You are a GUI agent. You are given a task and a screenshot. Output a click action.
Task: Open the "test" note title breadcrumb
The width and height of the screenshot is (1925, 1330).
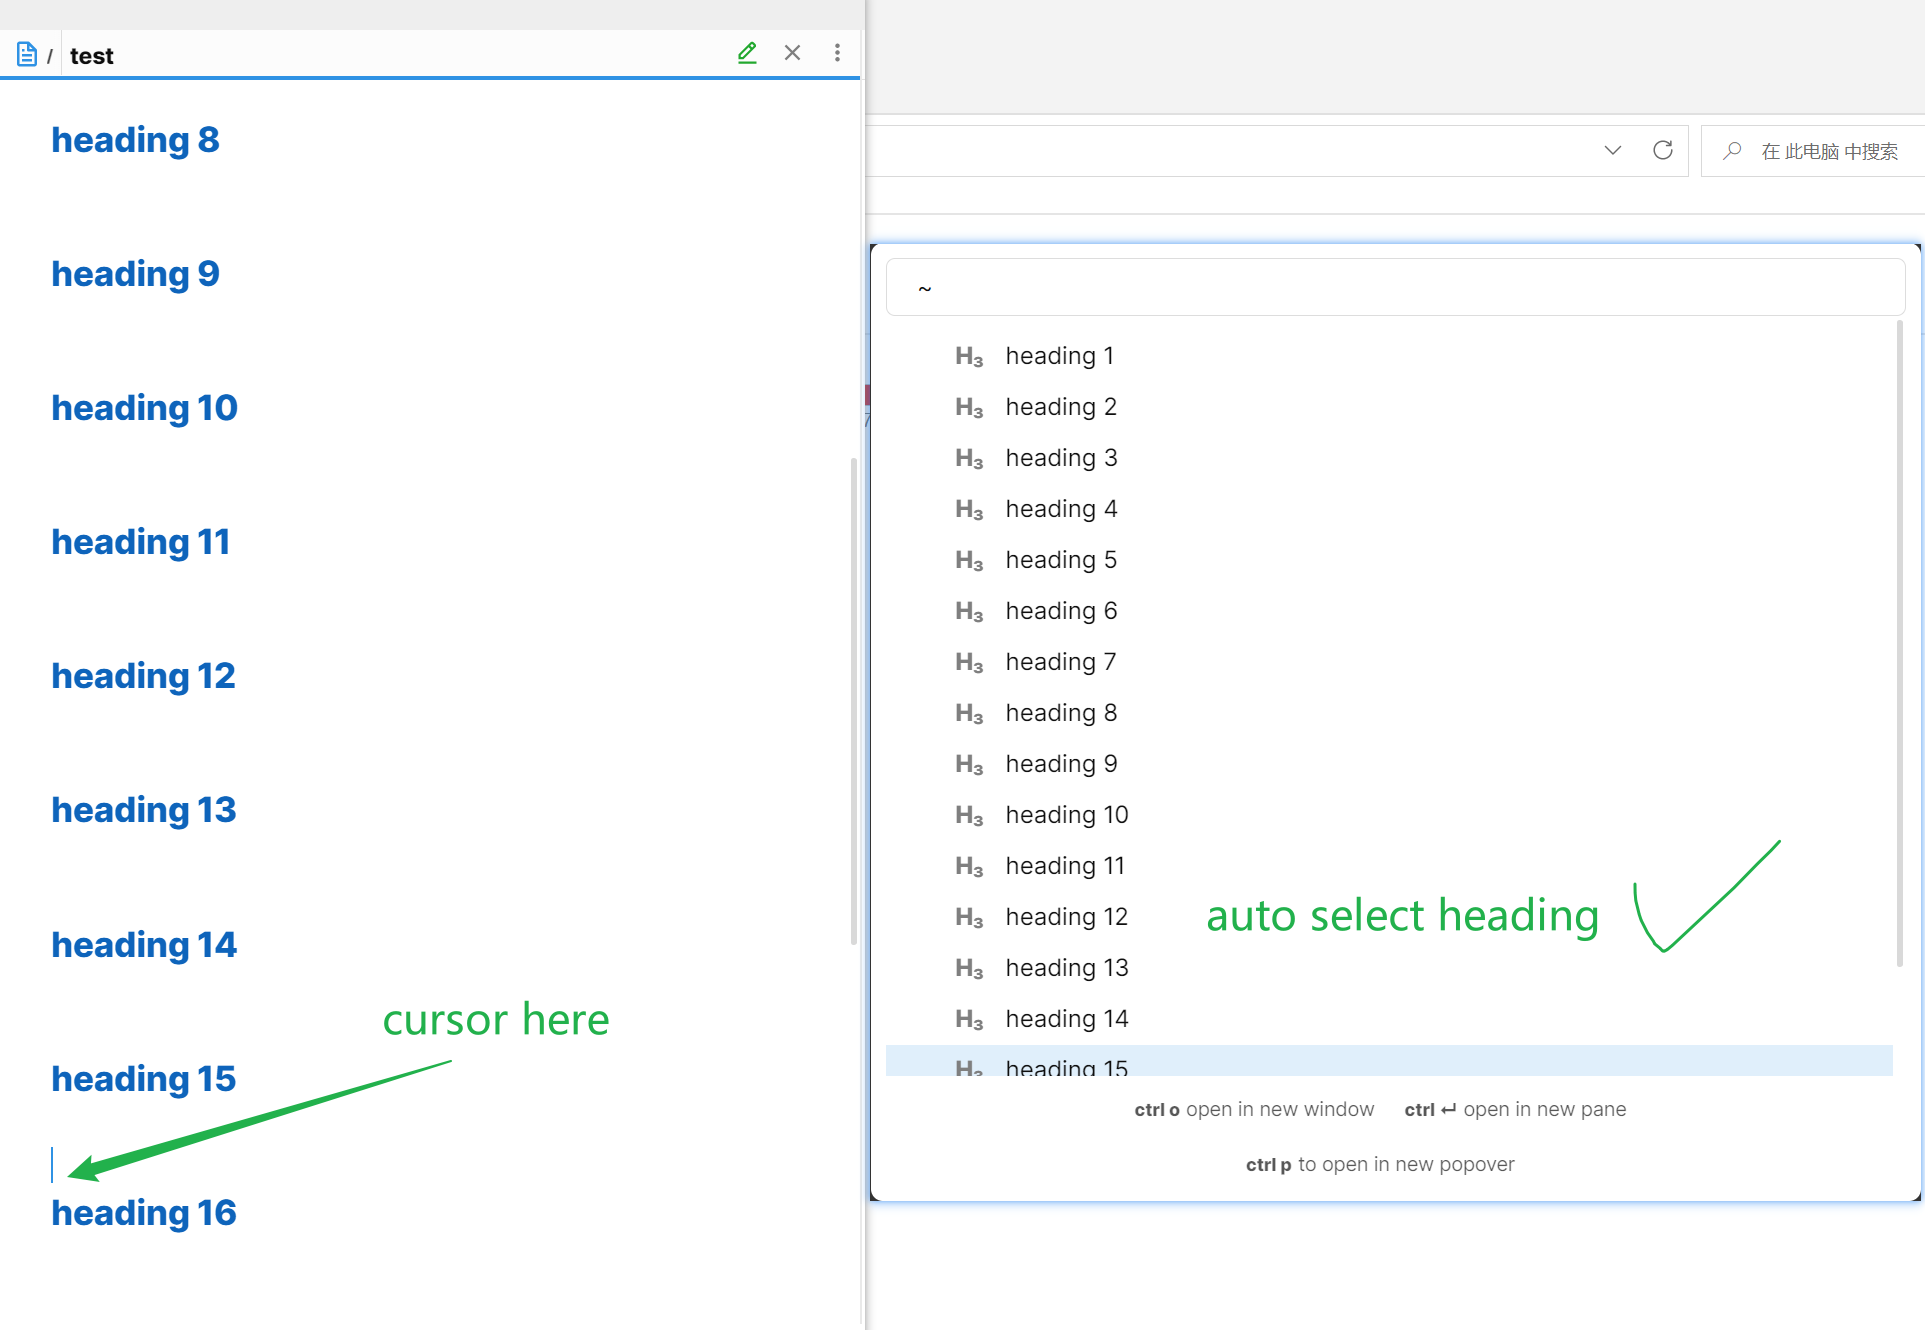point(91,55)
